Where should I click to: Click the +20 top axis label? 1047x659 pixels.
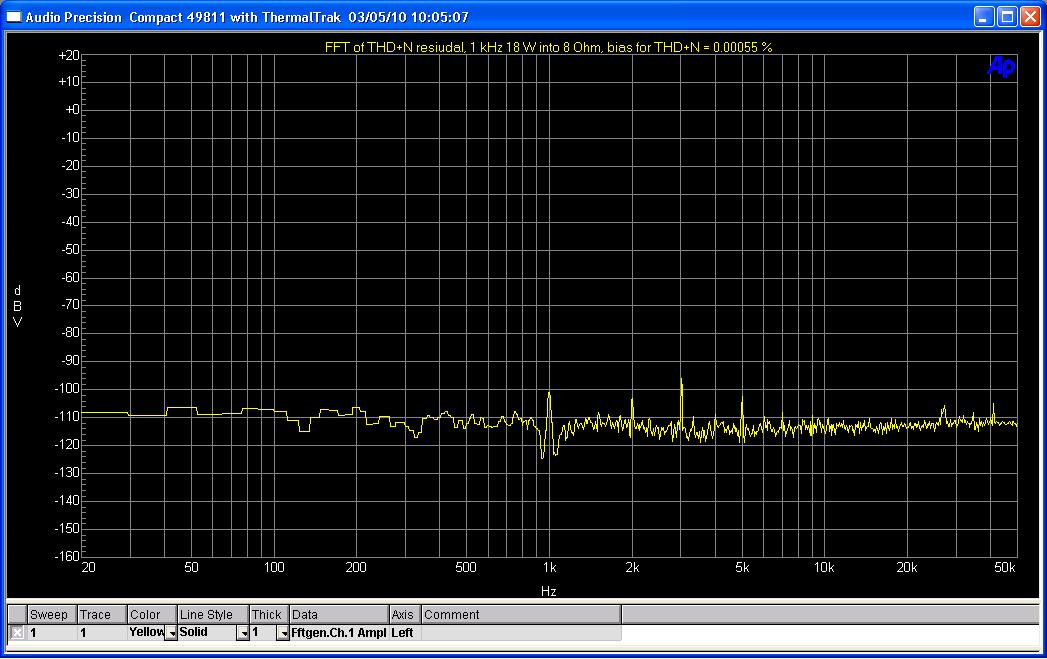(x=69, y=55)
